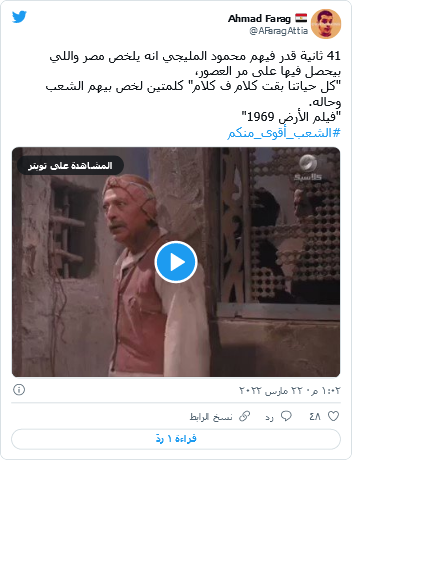Click the Ahmad Farag display name

[x=259, y=18]
